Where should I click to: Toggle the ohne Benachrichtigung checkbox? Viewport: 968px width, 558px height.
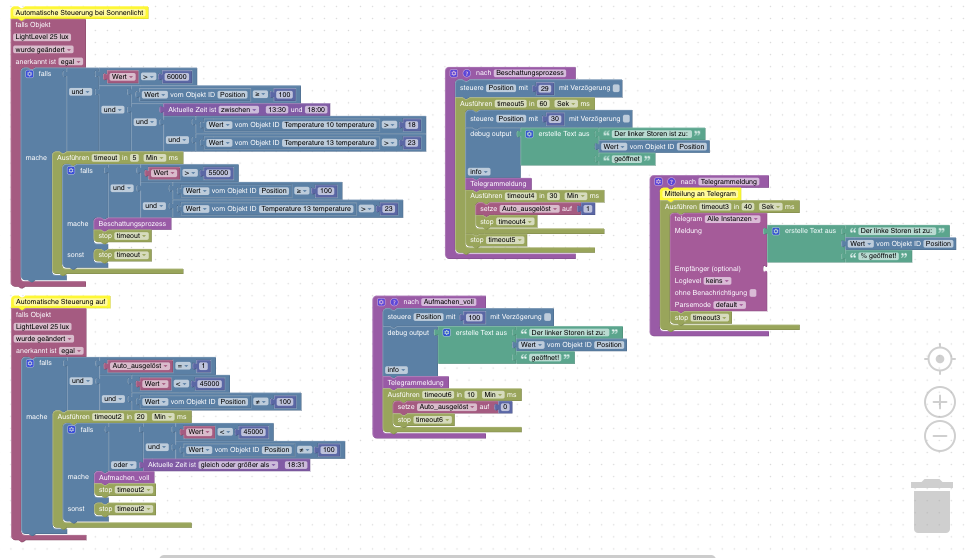753,293
